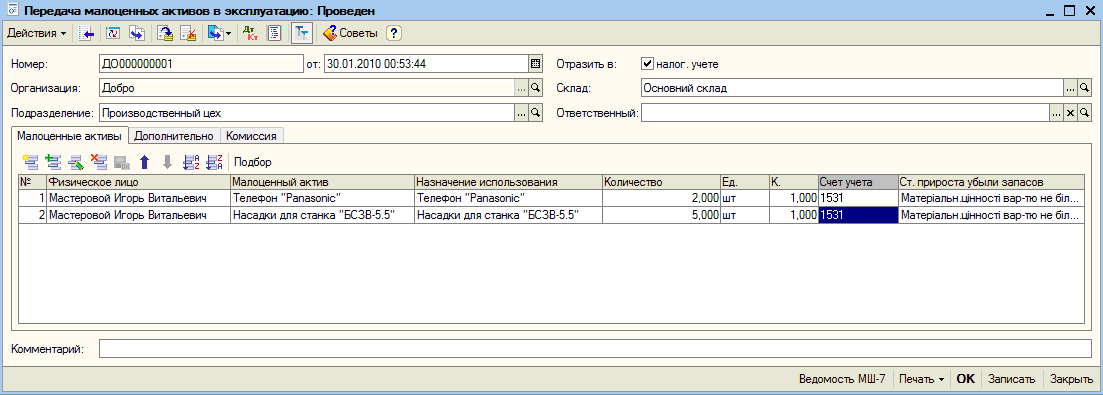Screen dimensions: 1103x395
Task: Clear Ответственный field with X button
Action: click(1070, 112)
